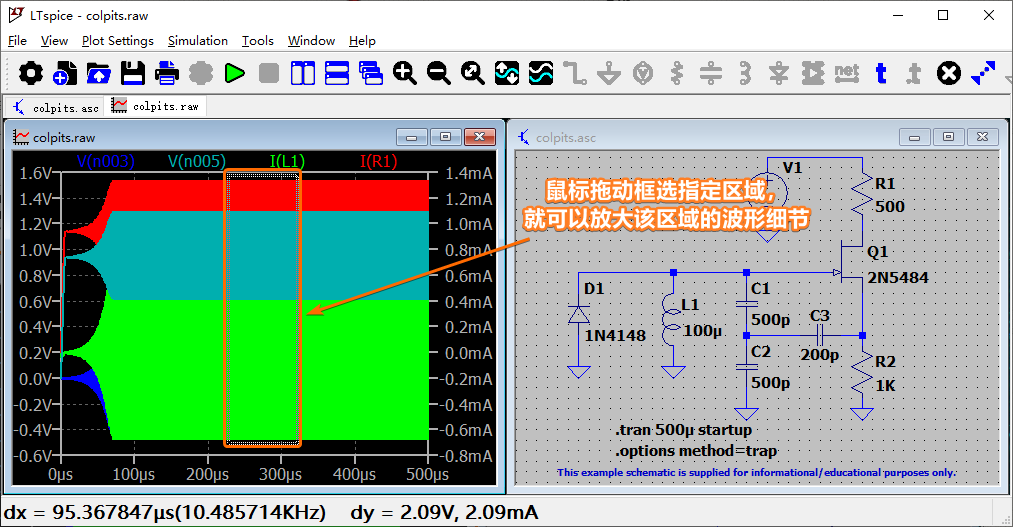Screen dimensions: 1013x527
Task: Click the grey configure analysis gear
Action: point(201,73)
